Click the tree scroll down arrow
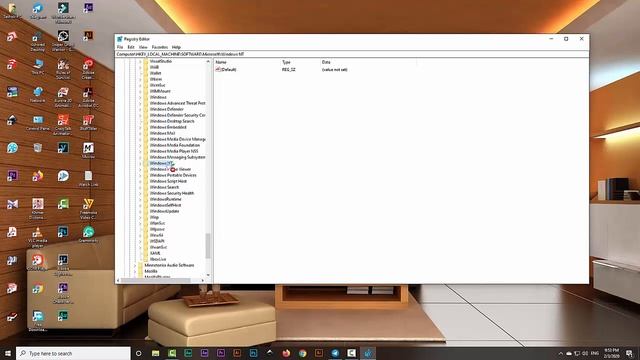Image resolution: width=640 pixels, height=360 pixels. [x=208, y=275]
